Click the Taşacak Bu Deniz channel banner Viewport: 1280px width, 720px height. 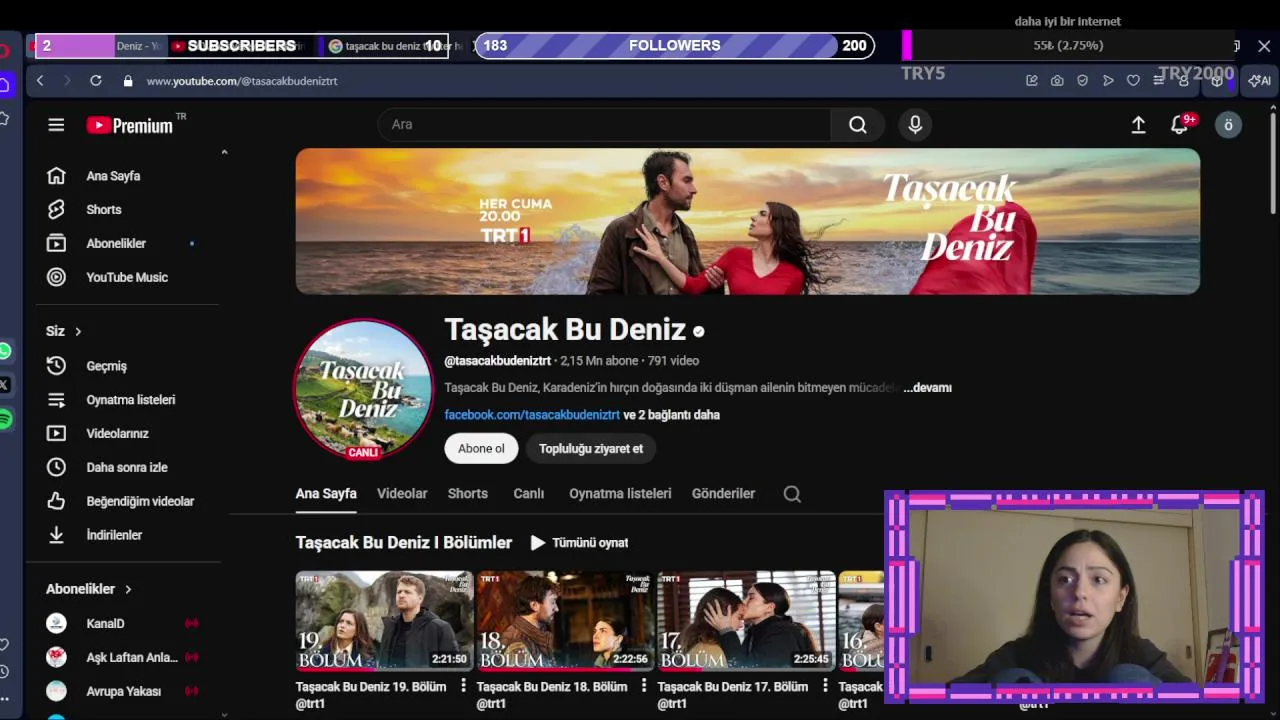pos(748,221)
